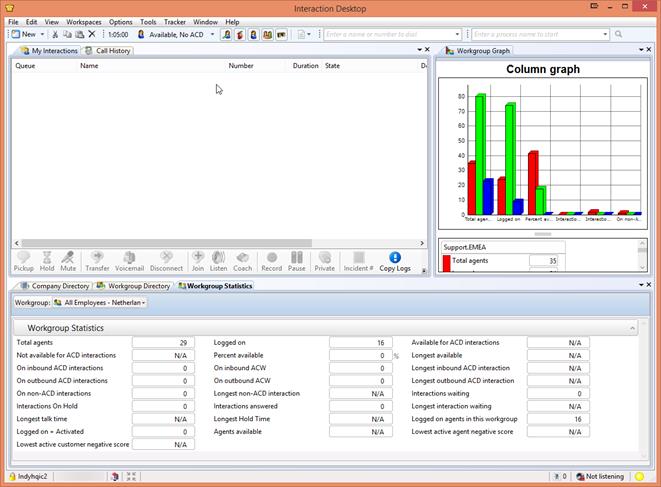Toggle the Private call option

click(x=325, y=261)
